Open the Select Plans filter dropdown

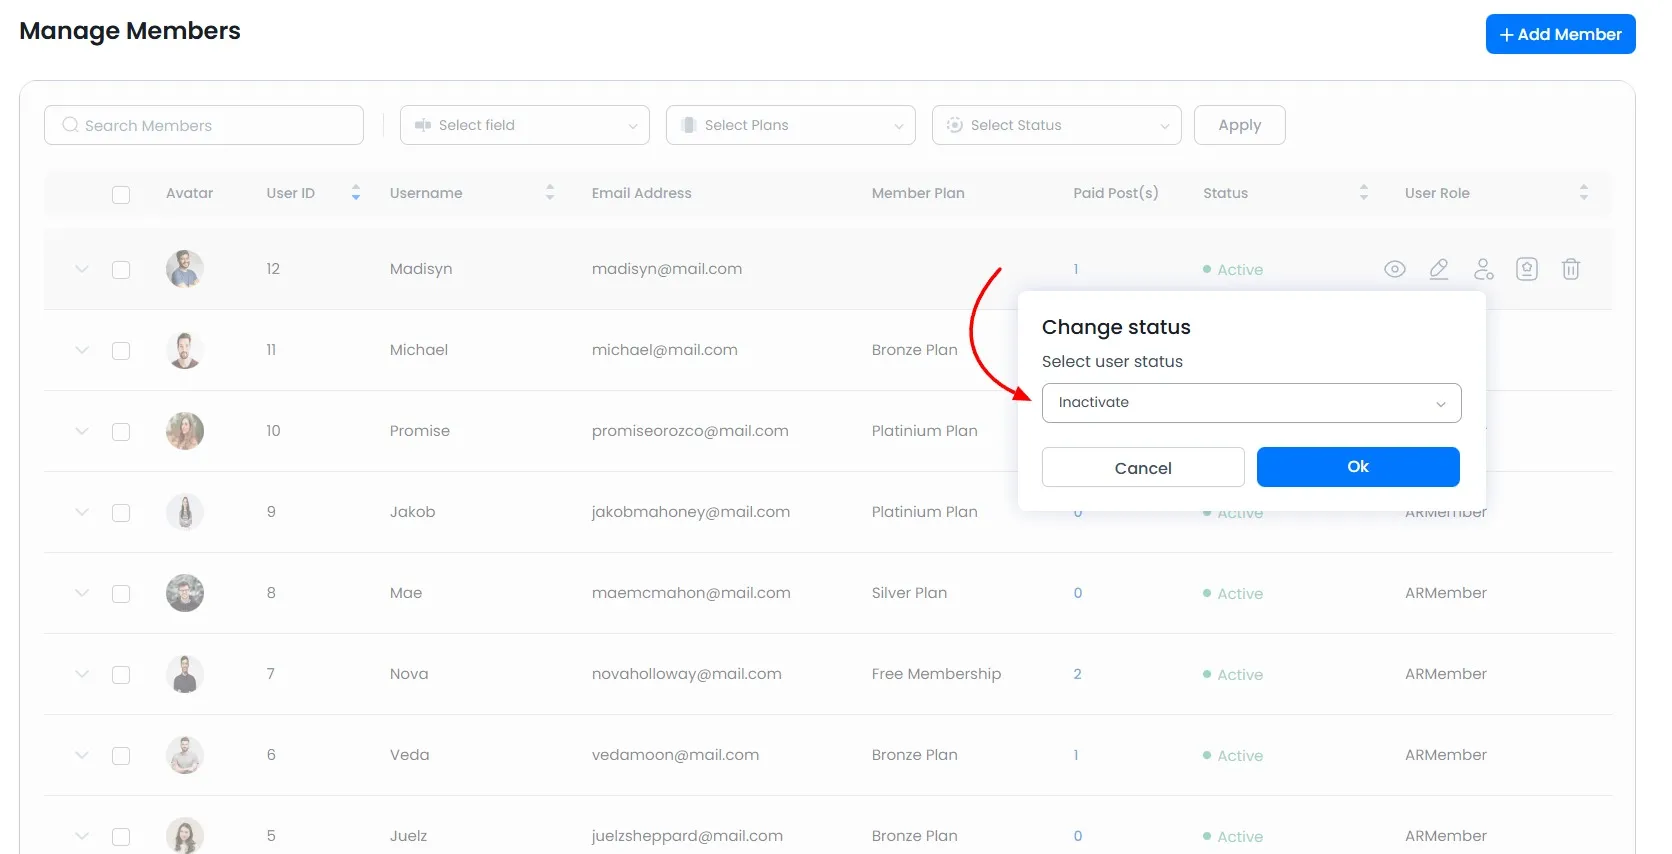pos(790,125)
